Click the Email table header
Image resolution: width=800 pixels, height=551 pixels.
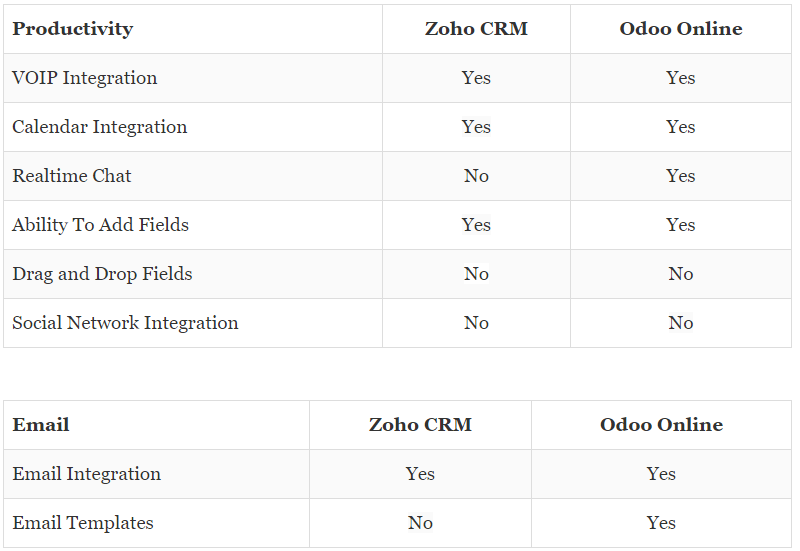pyautogui.click(x=41, y=425)
